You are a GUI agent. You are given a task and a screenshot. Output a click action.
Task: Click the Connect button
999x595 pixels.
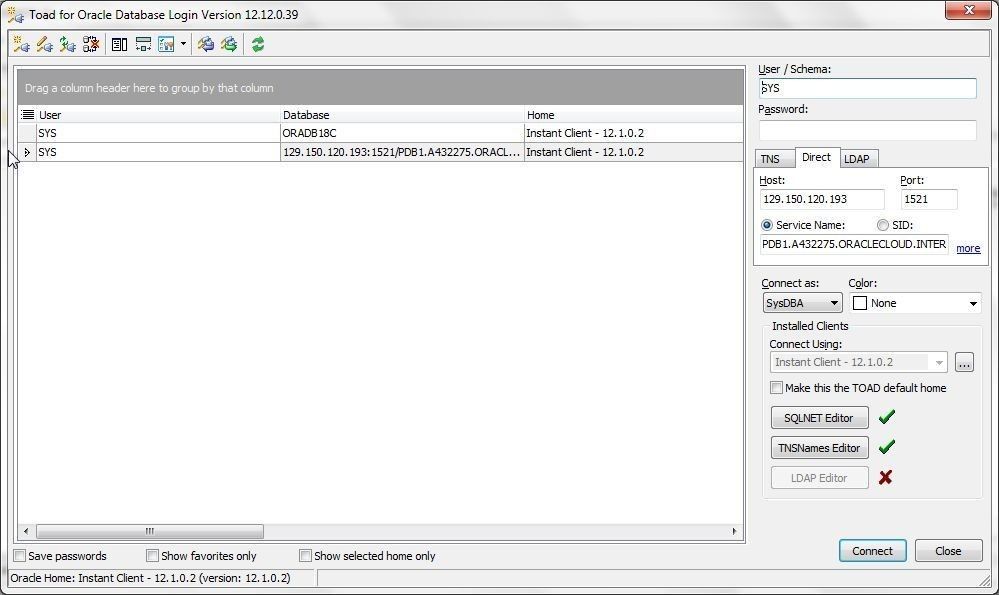pos(872,551)
